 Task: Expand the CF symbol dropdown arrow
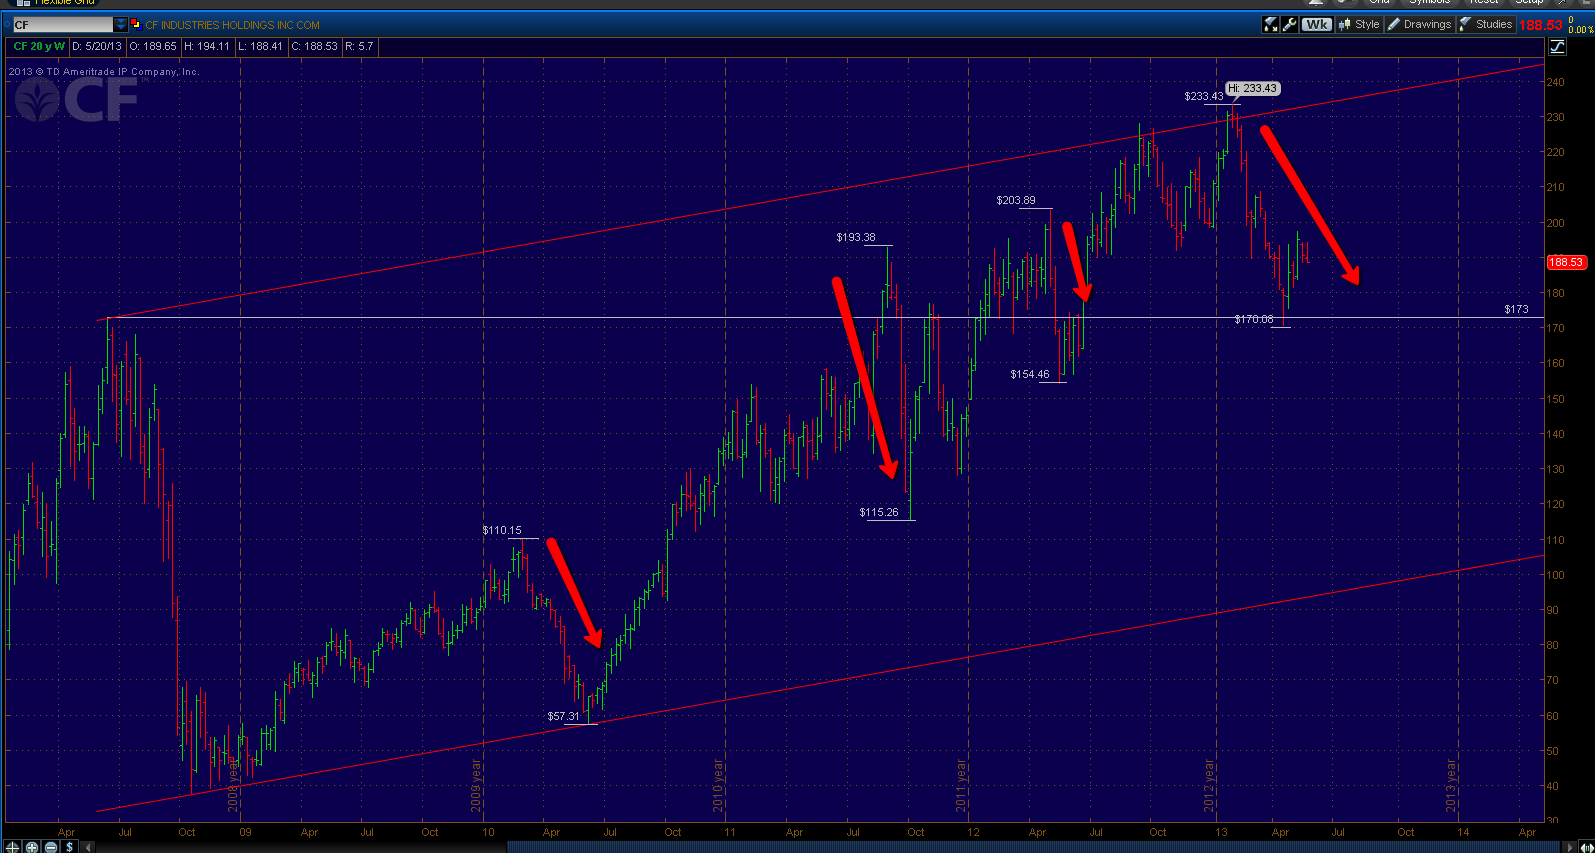(120, 24)
